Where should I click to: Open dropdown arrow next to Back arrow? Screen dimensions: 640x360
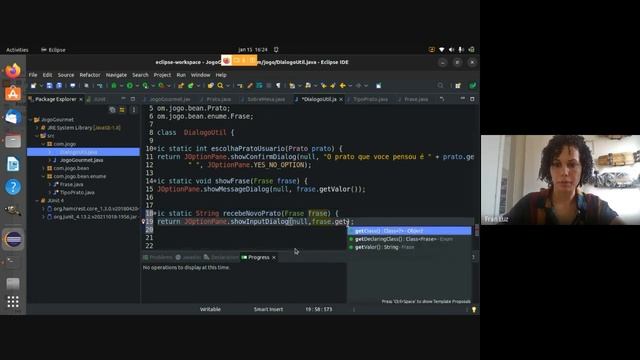[350, 86]
